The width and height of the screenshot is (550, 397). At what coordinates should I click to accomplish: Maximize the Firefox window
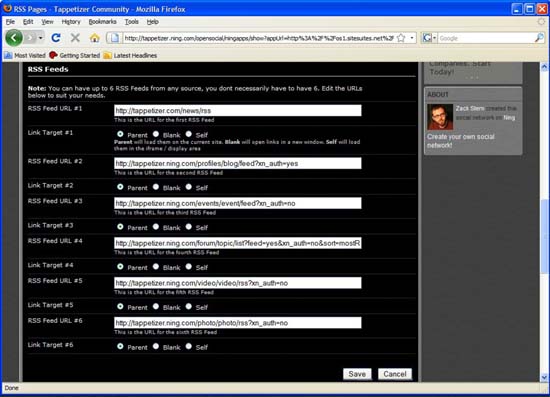pyautogui.click(x=530, y=9)
